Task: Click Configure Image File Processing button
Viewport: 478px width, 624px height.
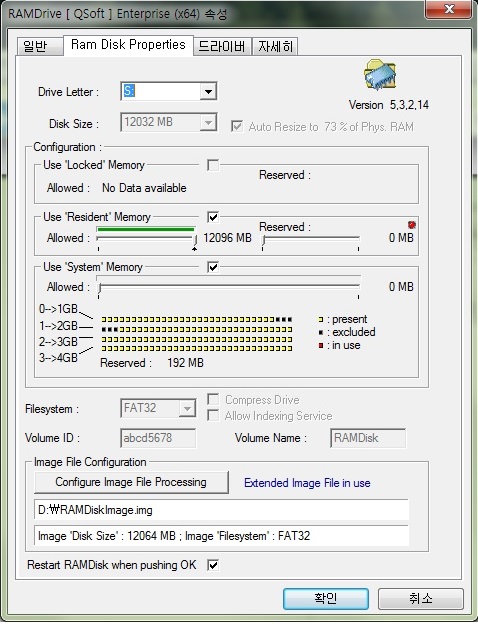Action: tap(131, 482)
